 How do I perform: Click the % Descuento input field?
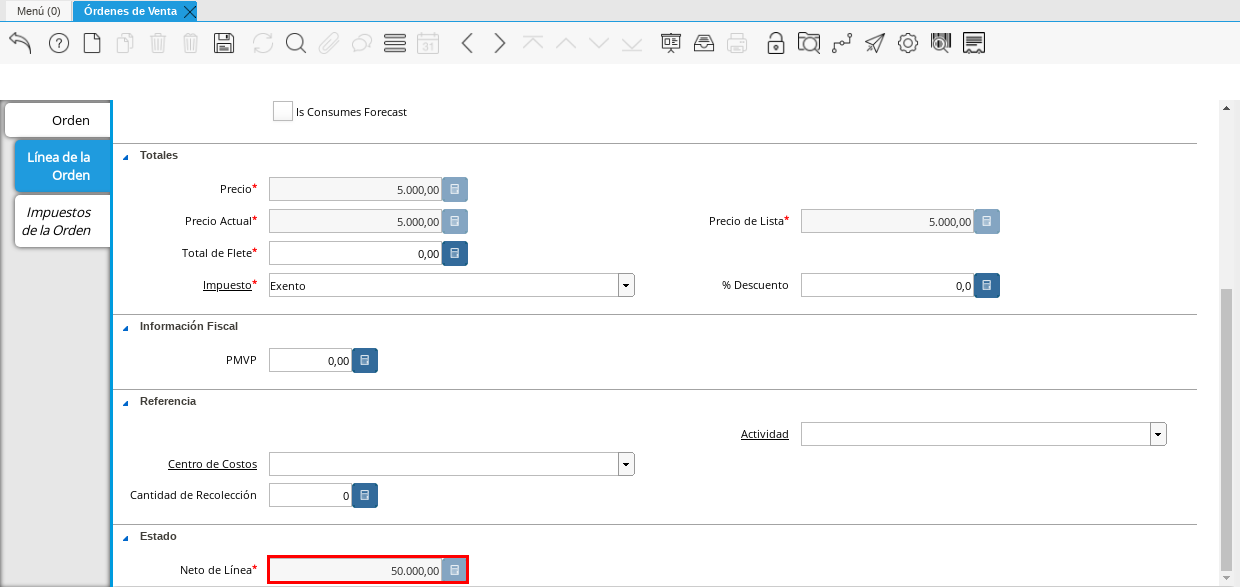tap(887, 286)
